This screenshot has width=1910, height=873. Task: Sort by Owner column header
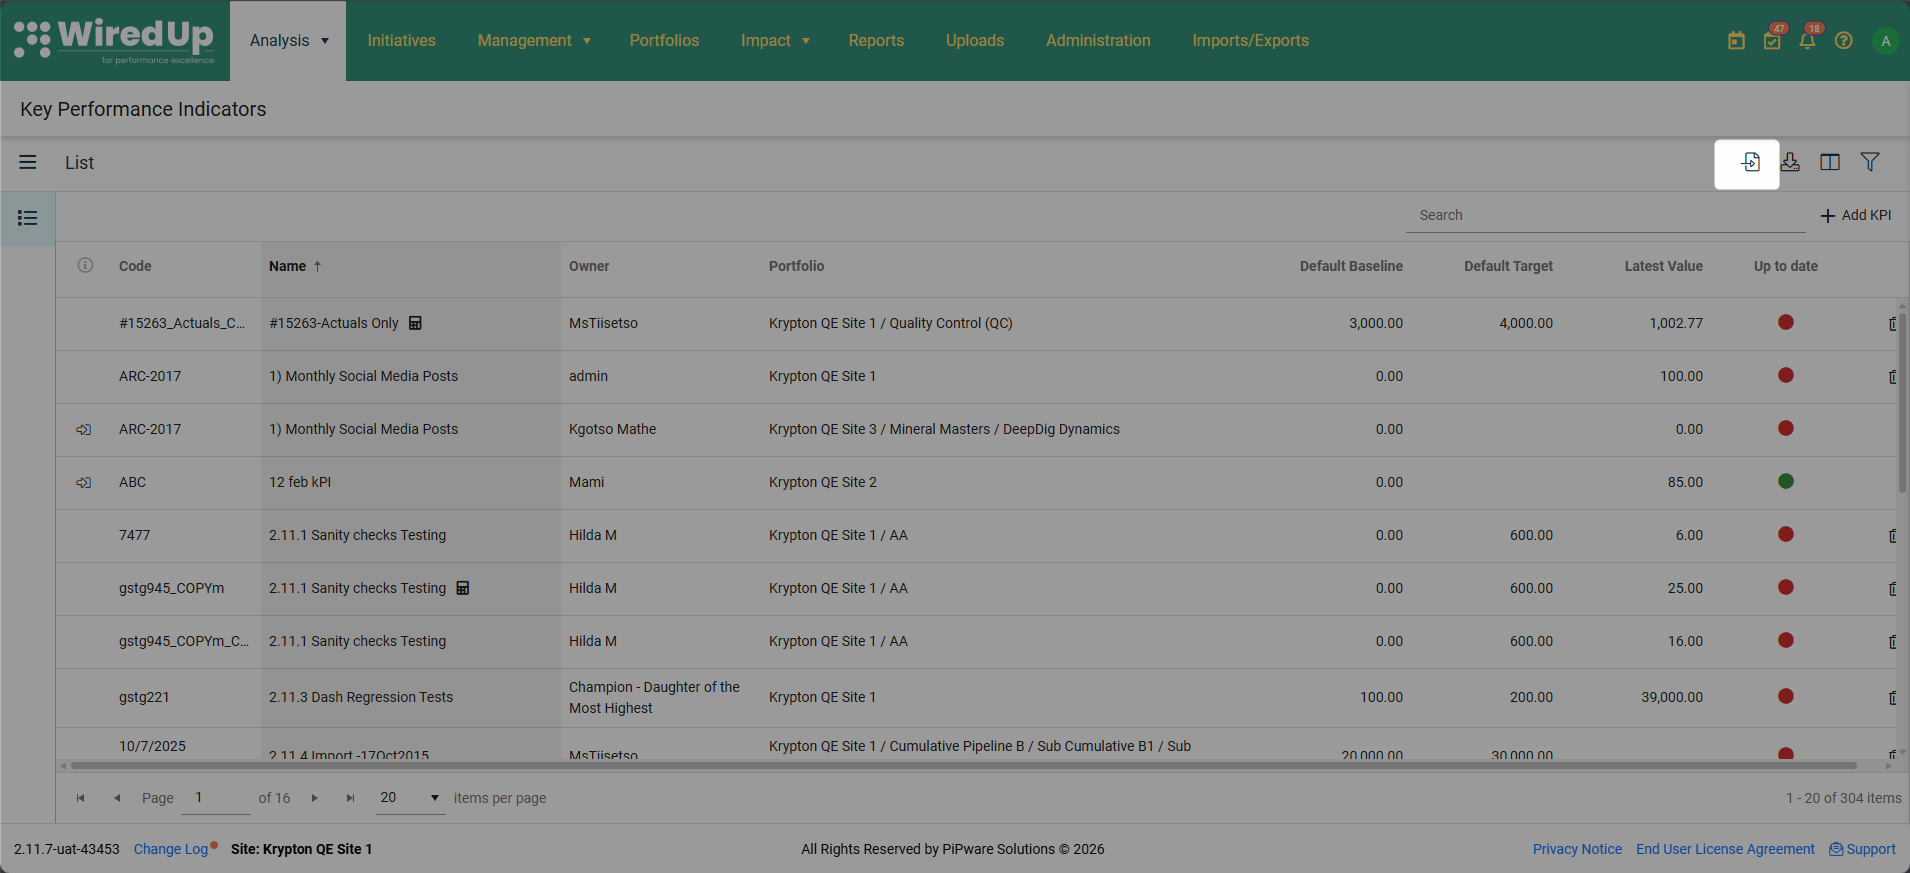[x=589, y=266]
